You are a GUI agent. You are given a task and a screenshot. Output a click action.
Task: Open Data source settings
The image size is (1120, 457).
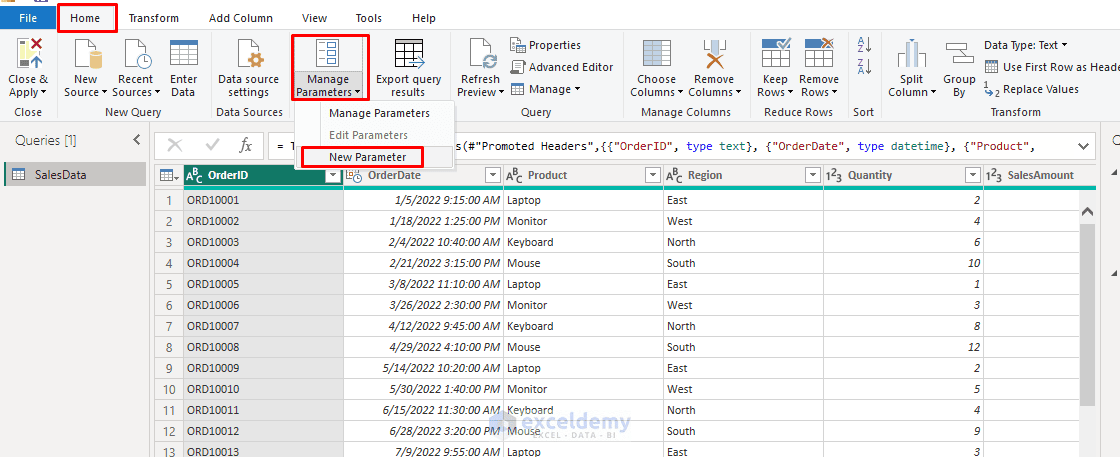(249, 70)
